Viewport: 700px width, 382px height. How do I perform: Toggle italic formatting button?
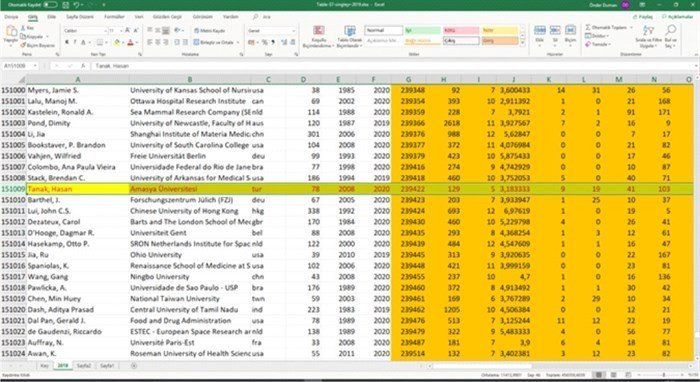click(x=75, y=42)
